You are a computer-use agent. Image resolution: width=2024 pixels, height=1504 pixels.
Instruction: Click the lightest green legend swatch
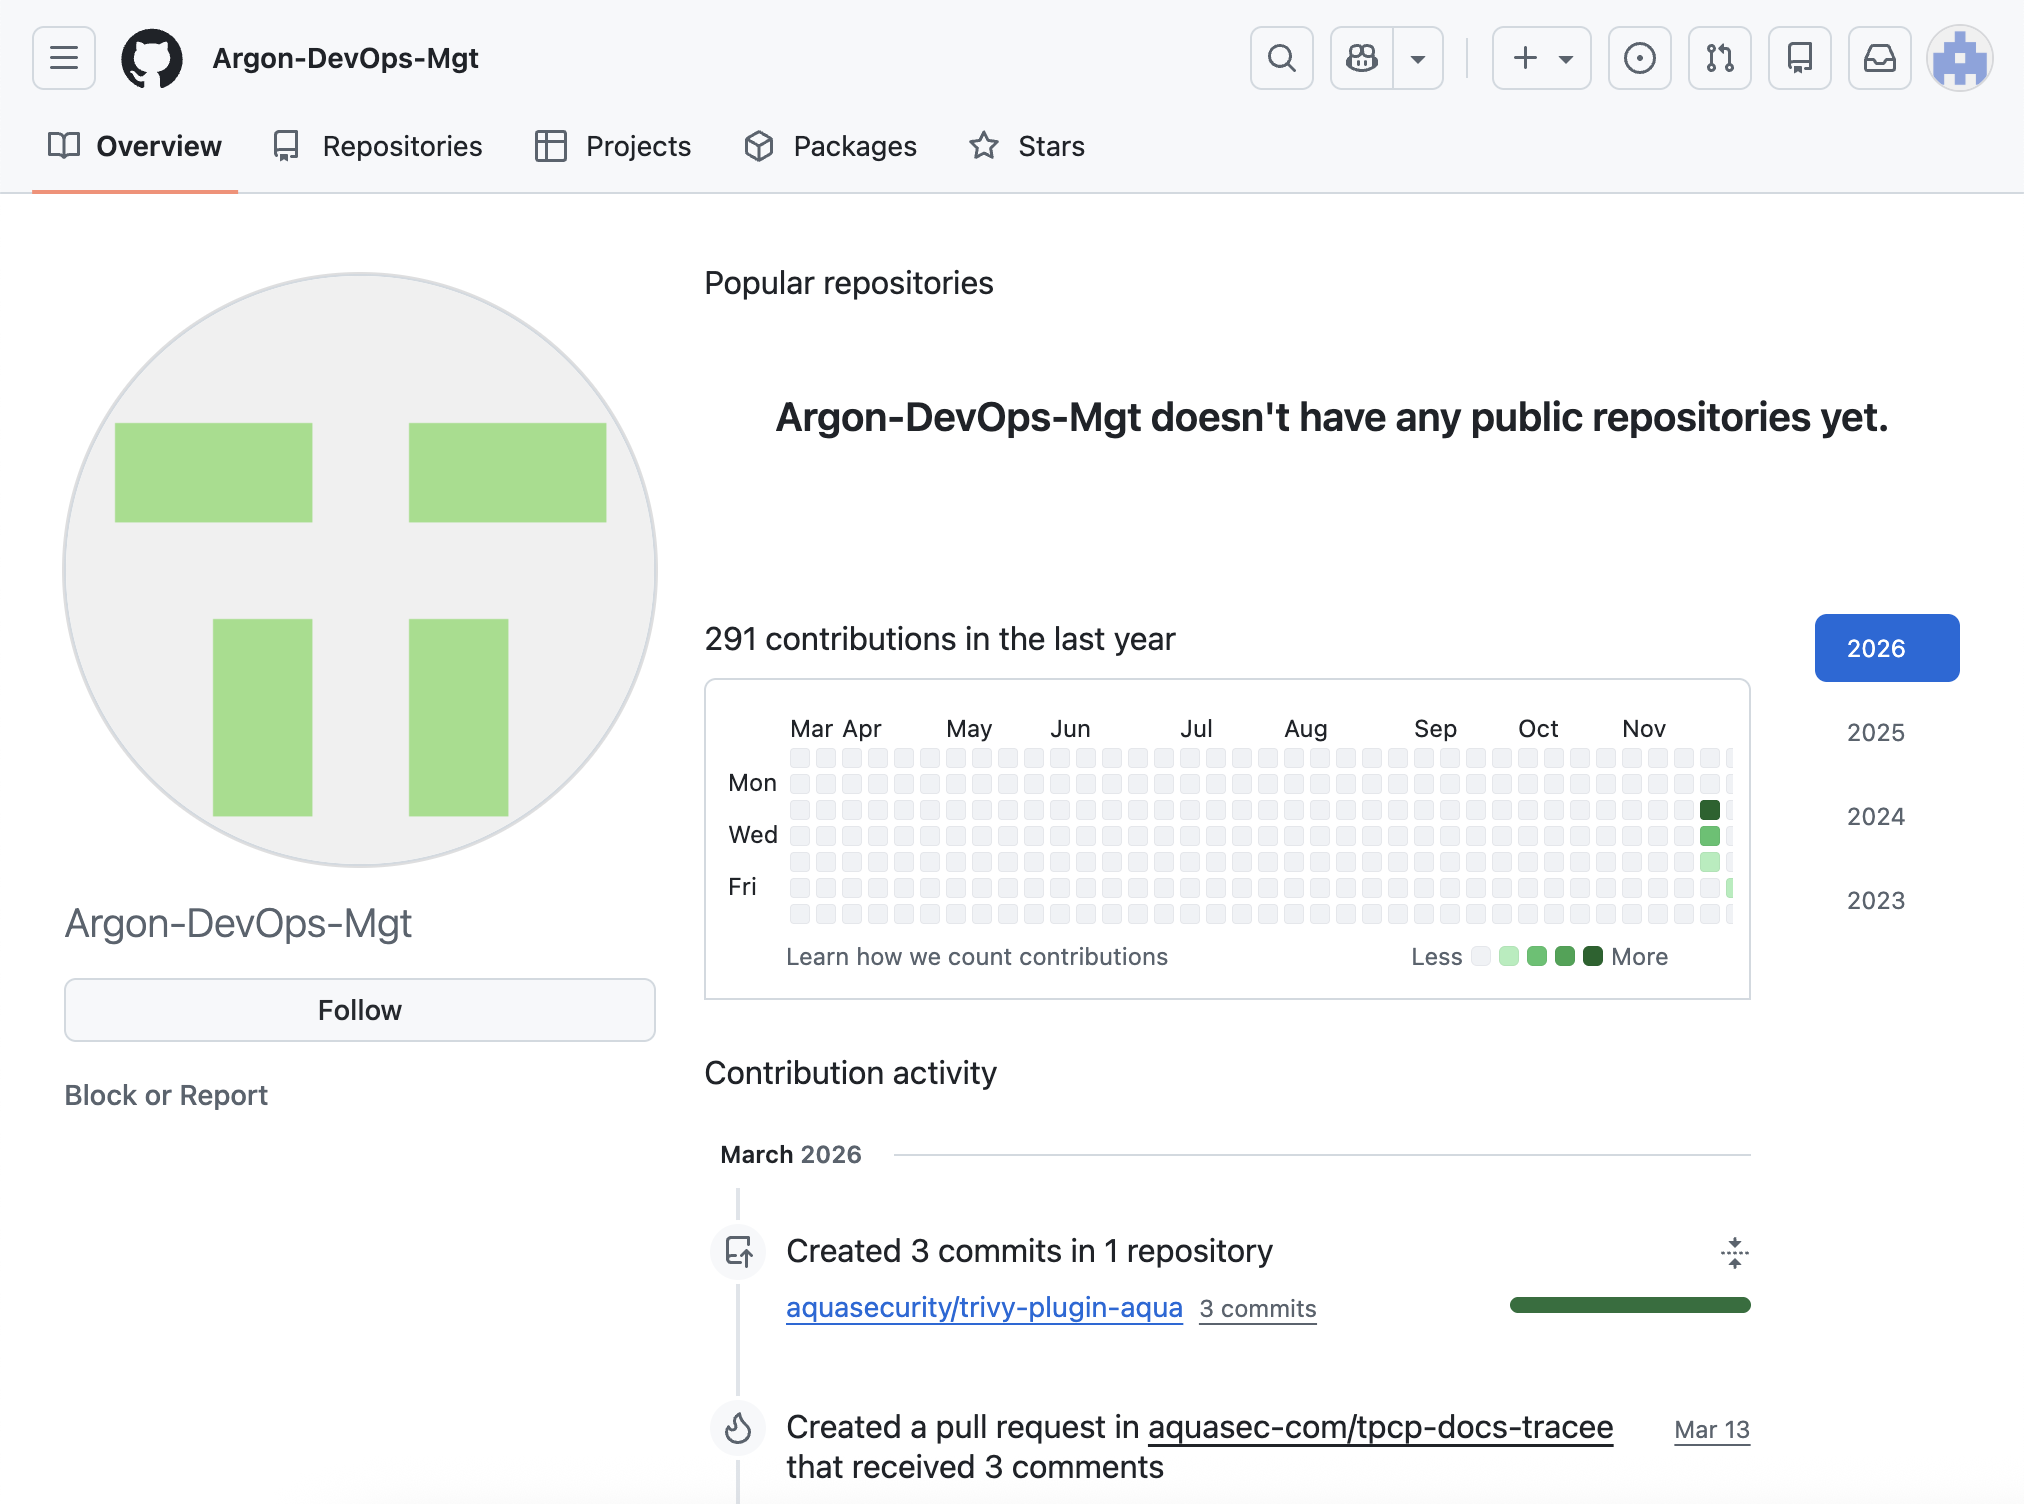[1509, 956]
